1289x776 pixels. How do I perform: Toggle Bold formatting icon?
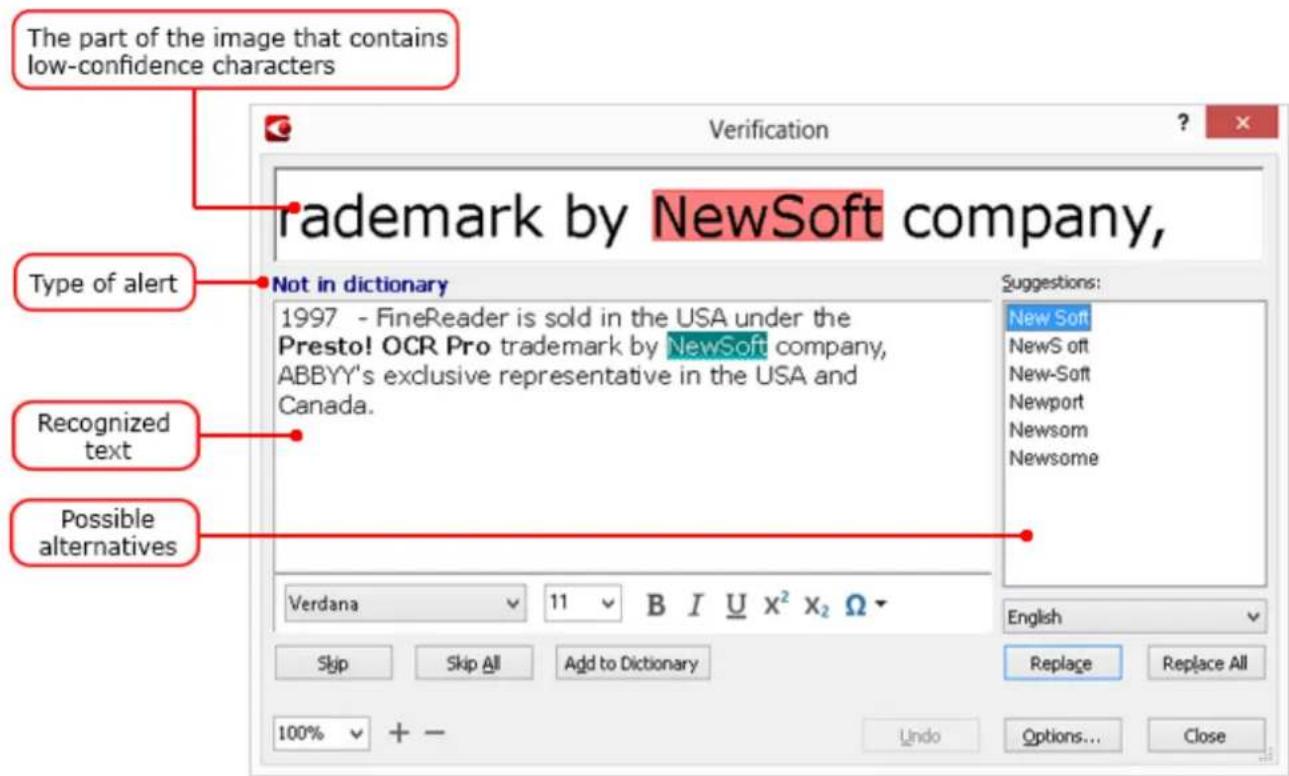(656, 605)
